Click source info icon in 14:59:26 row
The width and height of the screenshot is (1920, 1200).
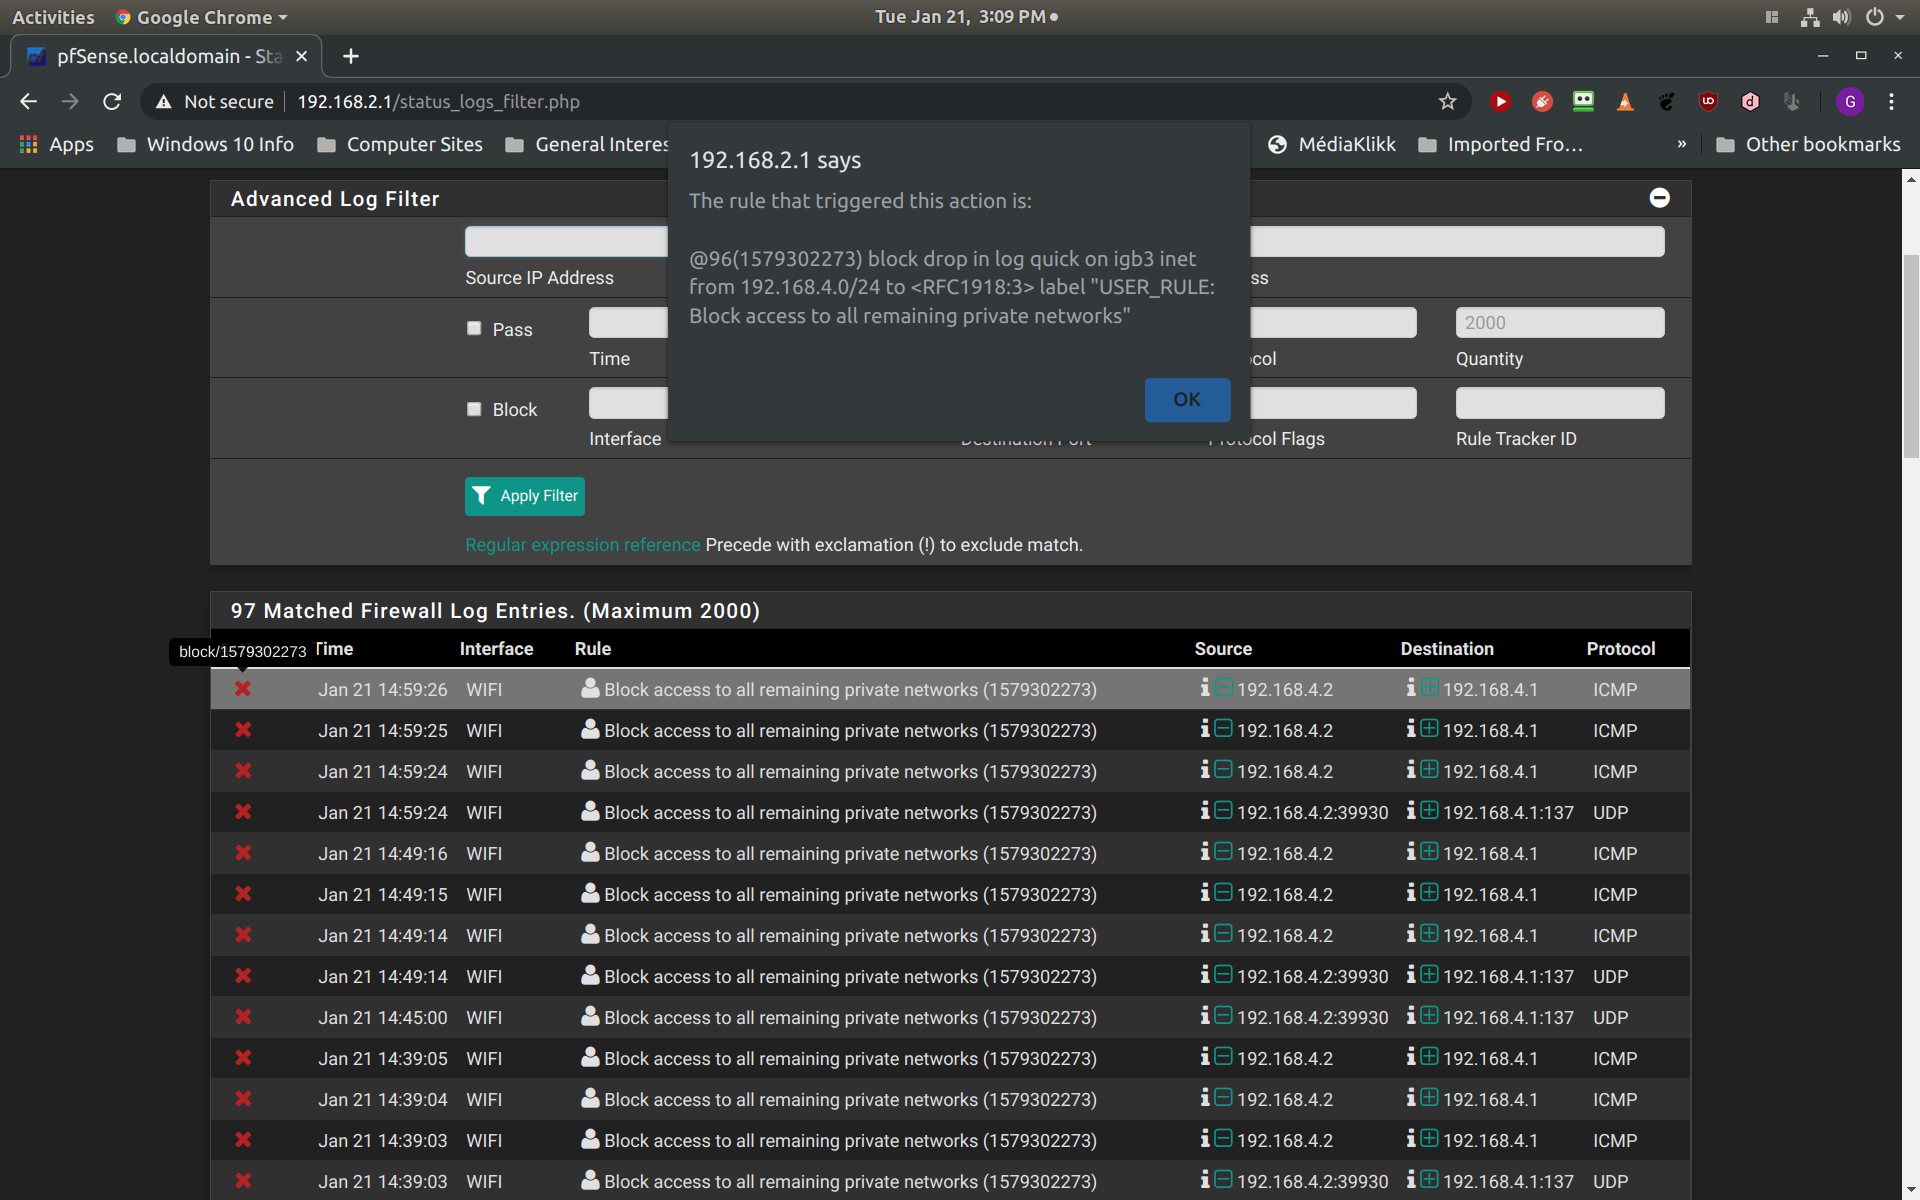[1205, 687]
